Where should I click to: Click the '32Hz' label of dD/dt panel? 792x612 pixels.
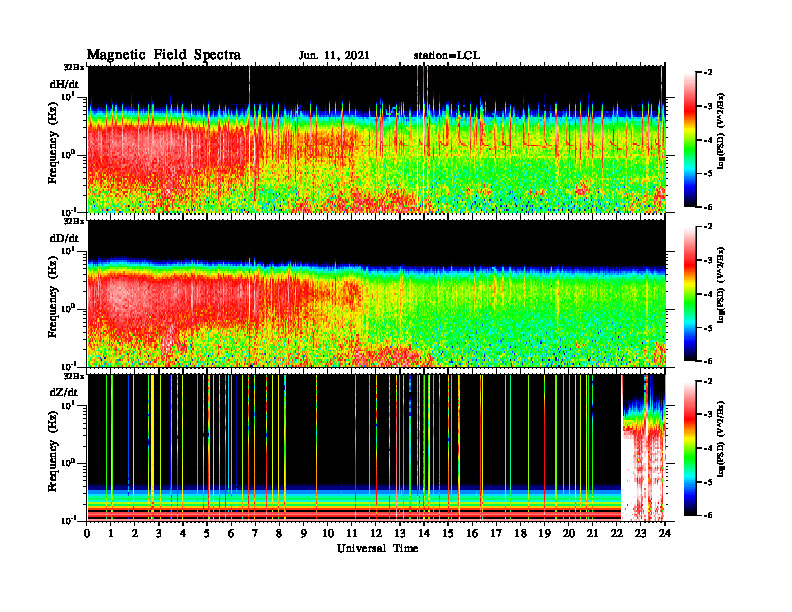(74, 221)
